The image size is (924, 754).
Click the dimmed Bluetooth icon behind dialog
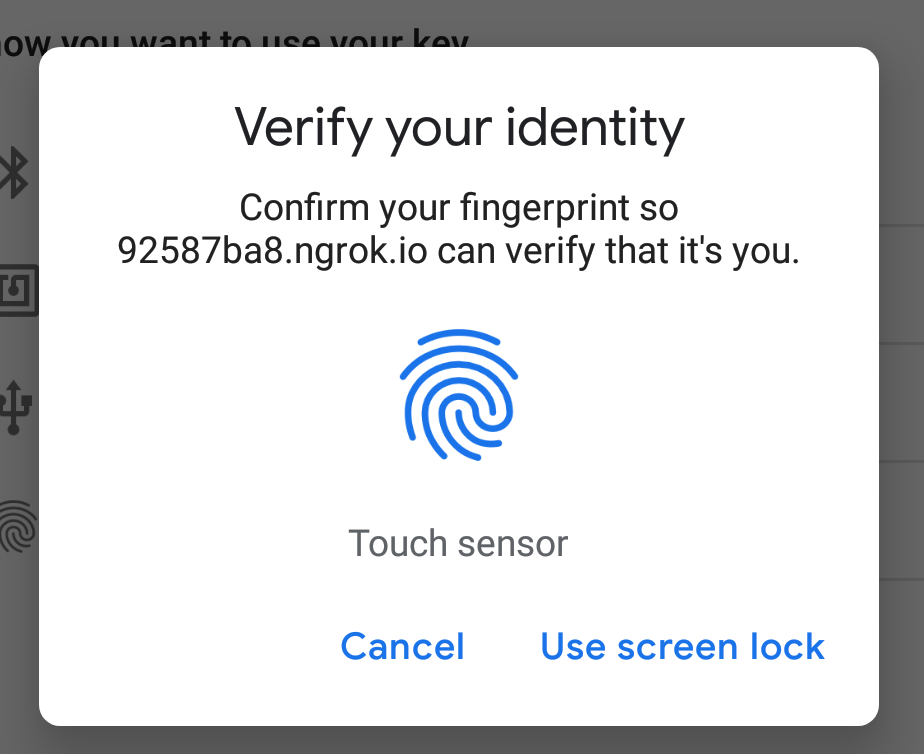tap(14, 172)
